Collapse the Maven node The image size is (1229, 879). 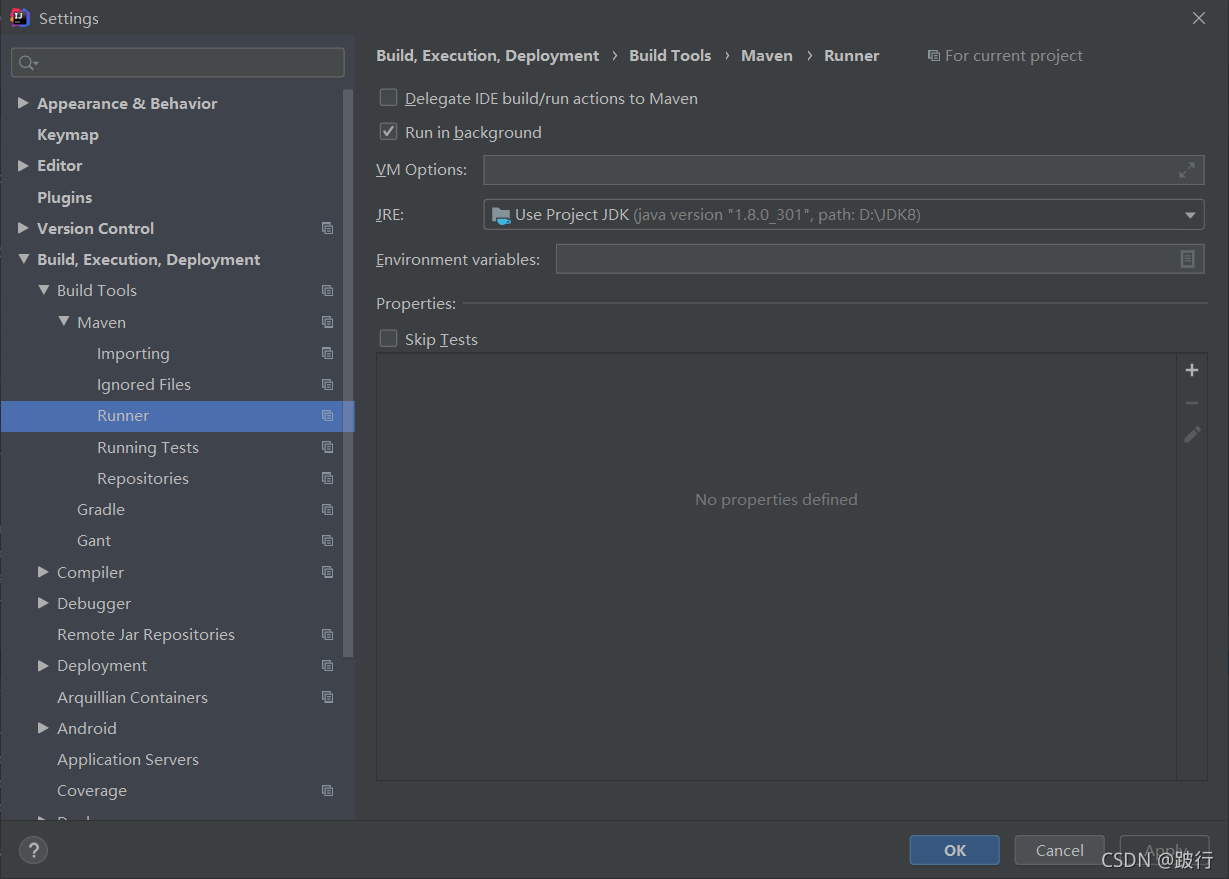coord(64,322)
